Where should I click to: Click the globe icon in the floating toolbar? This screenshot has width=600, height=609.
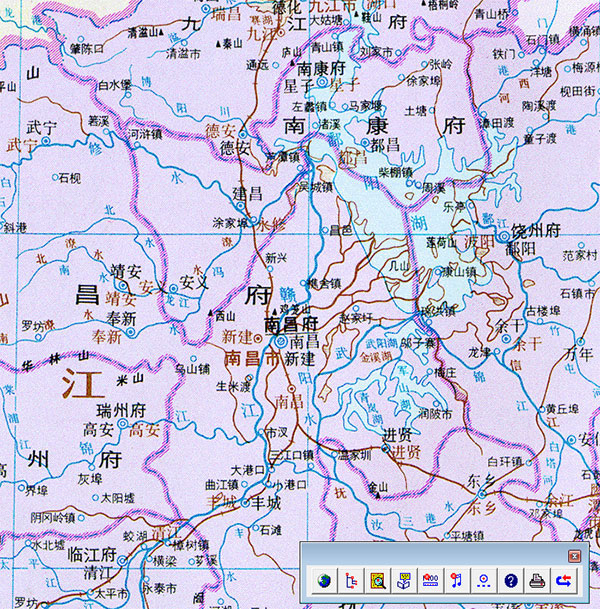(x=324, y=579)
